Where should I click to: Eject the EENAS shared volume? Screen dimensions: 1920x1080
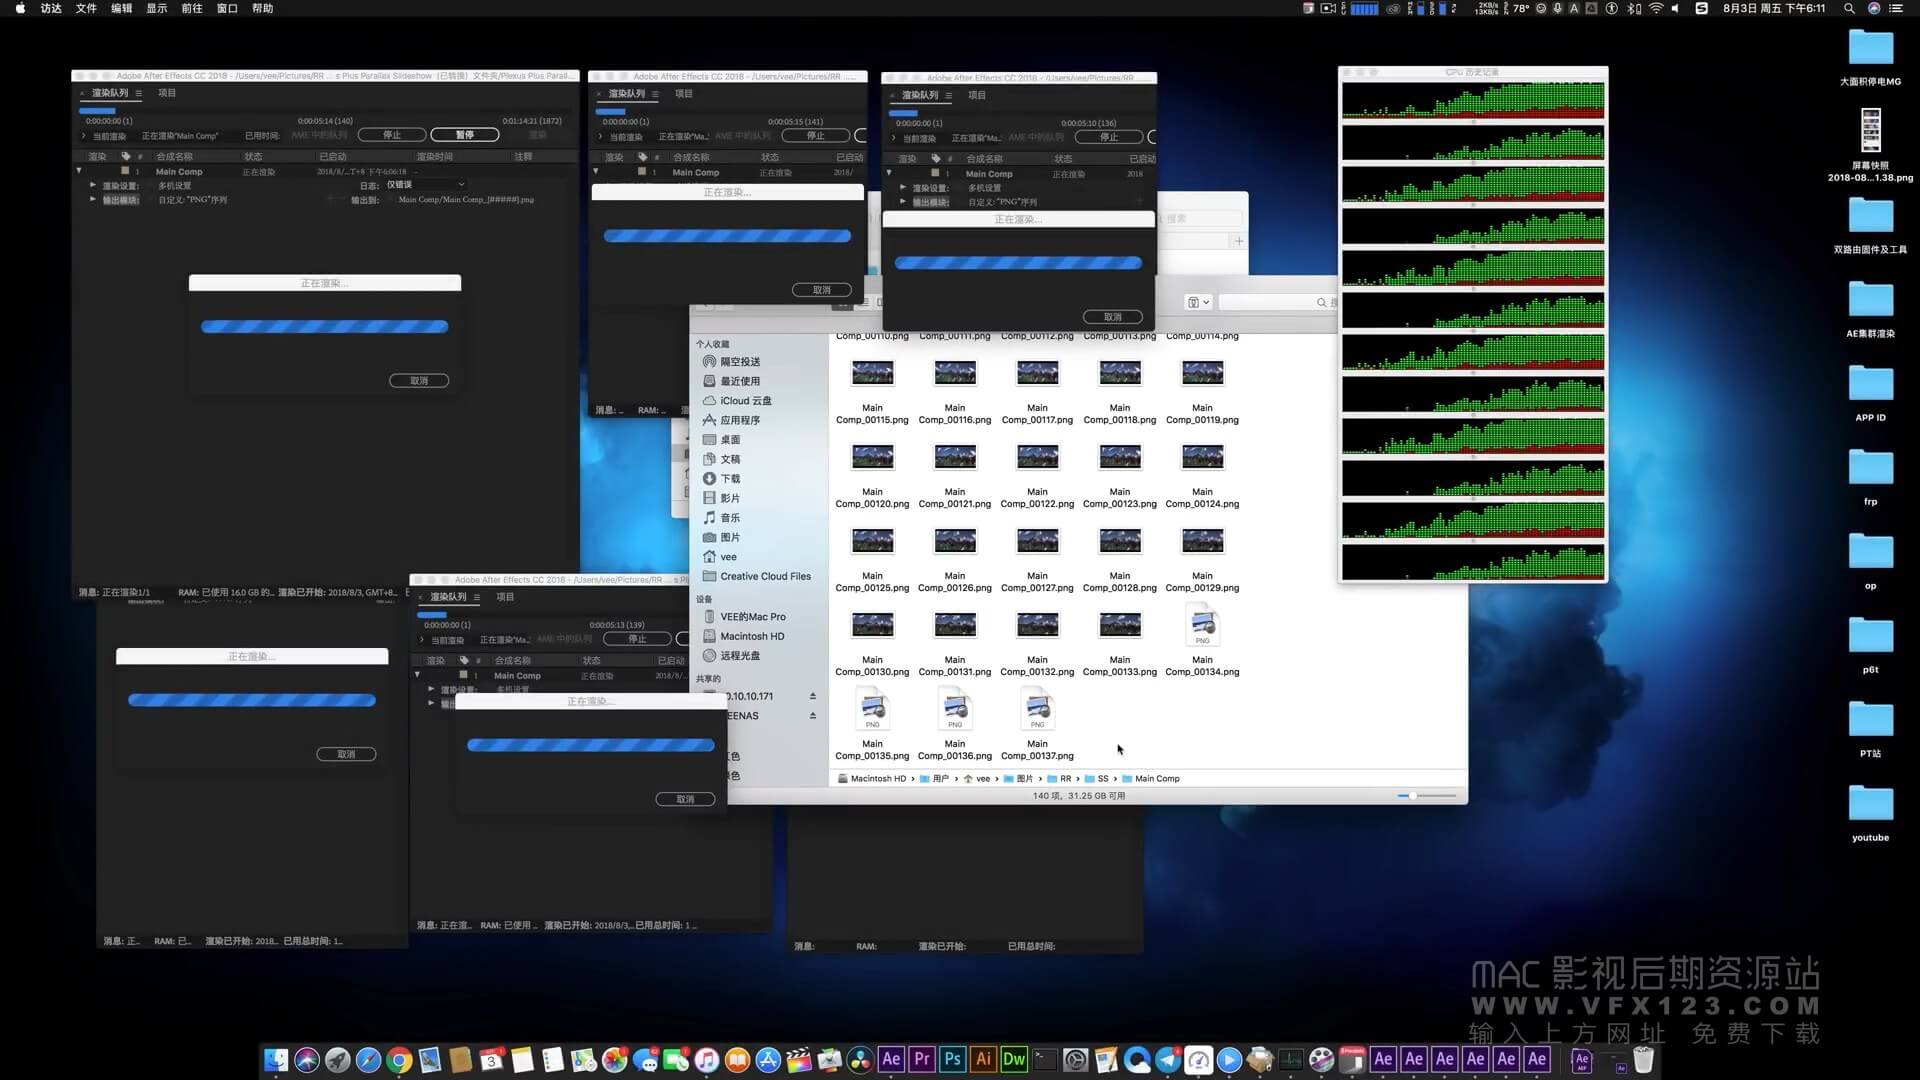(813, 716)
